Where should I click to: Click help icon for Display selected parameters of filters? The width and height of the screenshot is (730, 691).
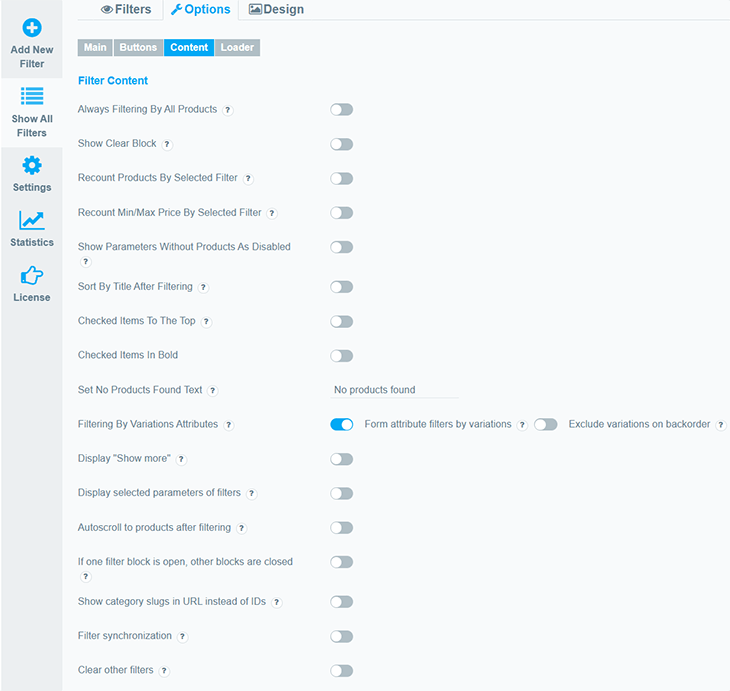tap(251, 494)
